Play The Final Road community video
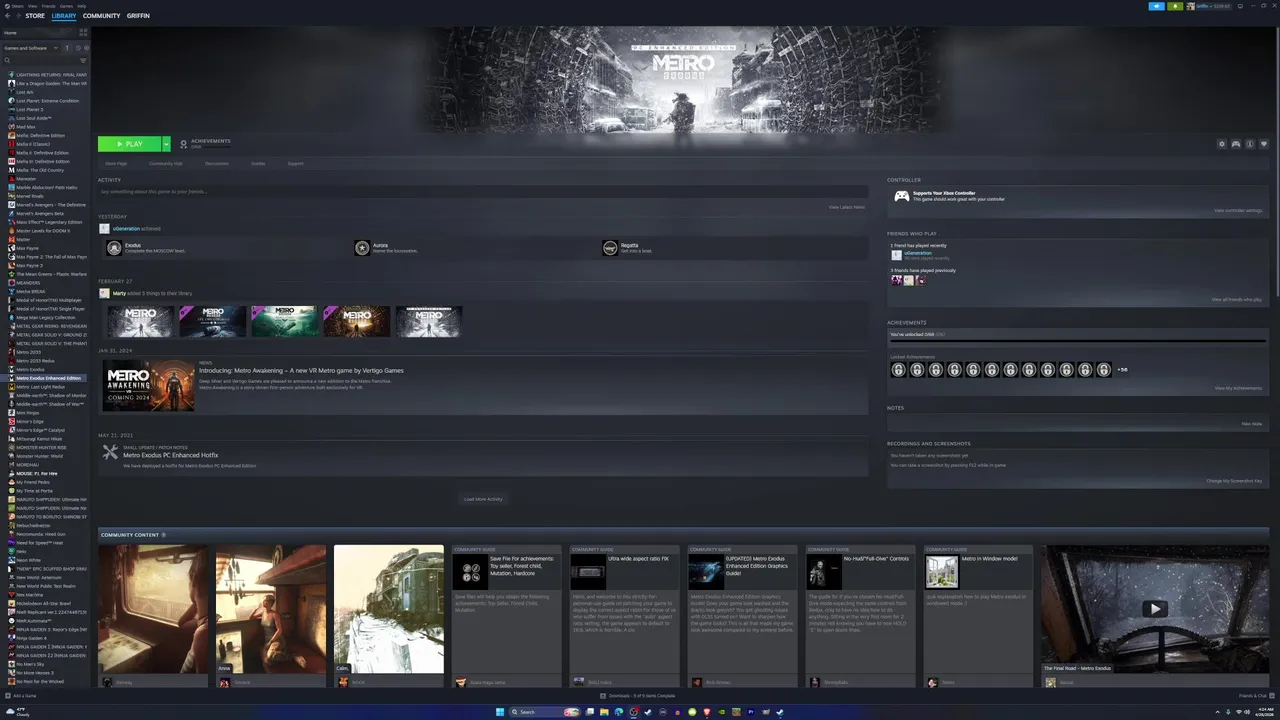1280x720 pixels. click(1155, 608)
